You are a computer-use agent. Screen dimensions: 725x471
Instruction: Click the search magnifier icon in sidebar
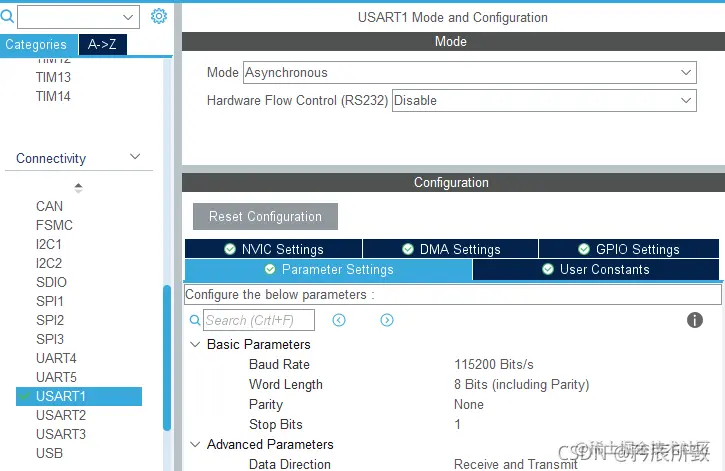click(7, 17)
